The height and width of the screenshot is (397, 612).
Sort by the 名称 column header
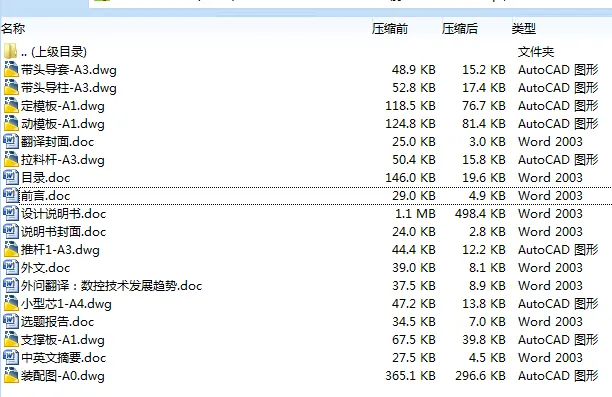[x=13, y=28]
